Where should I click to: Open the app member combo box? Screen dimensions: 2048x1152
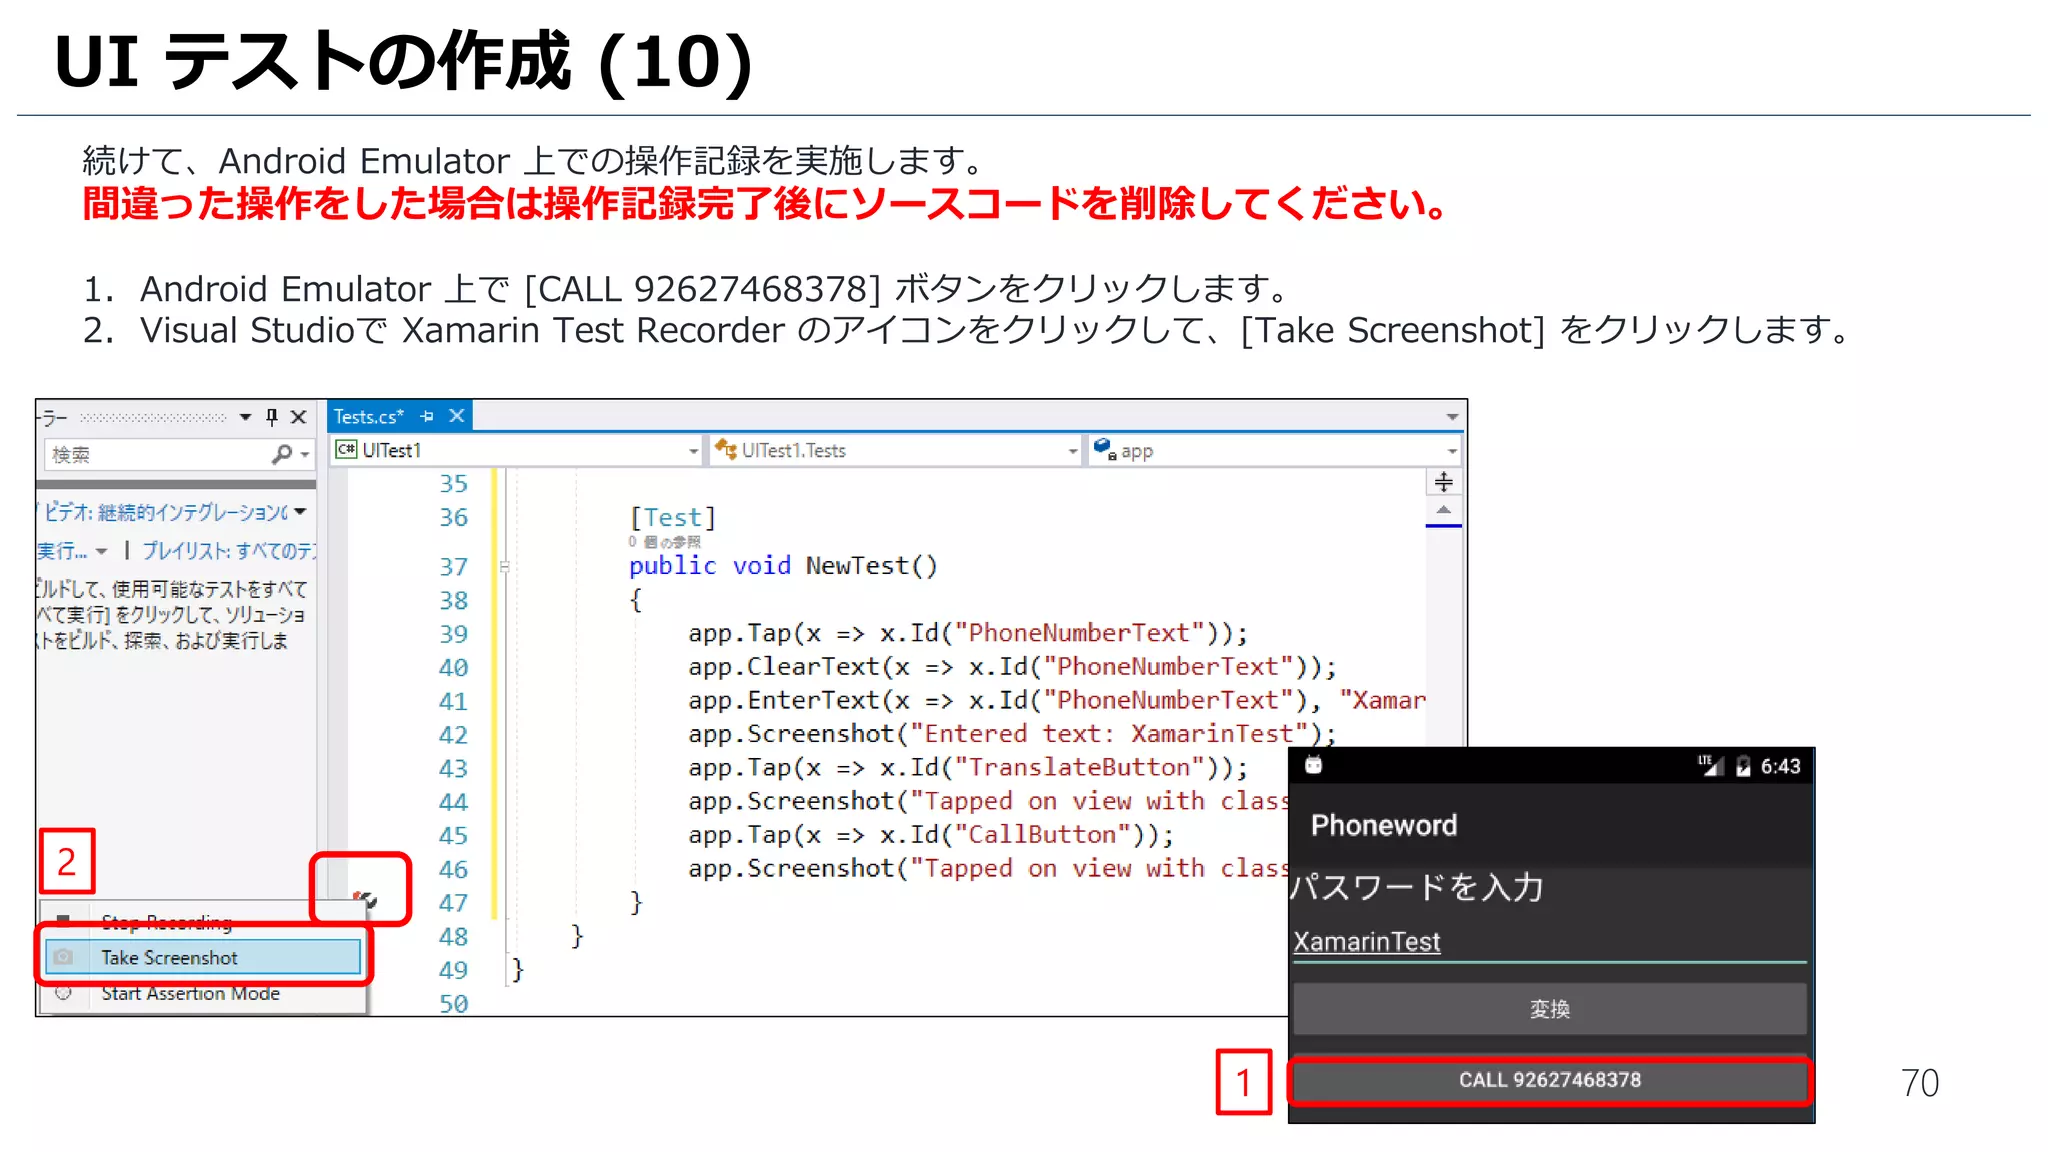pos(1275,451)
